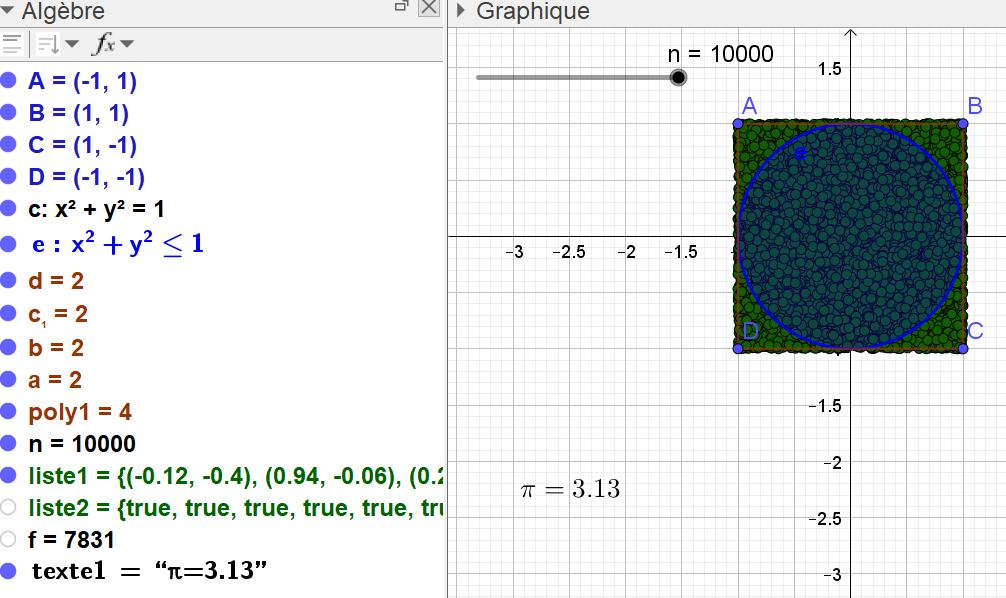The image size is (1006, 598).
Task: Show liste2 in graphic view
Action: pos(8,508)
